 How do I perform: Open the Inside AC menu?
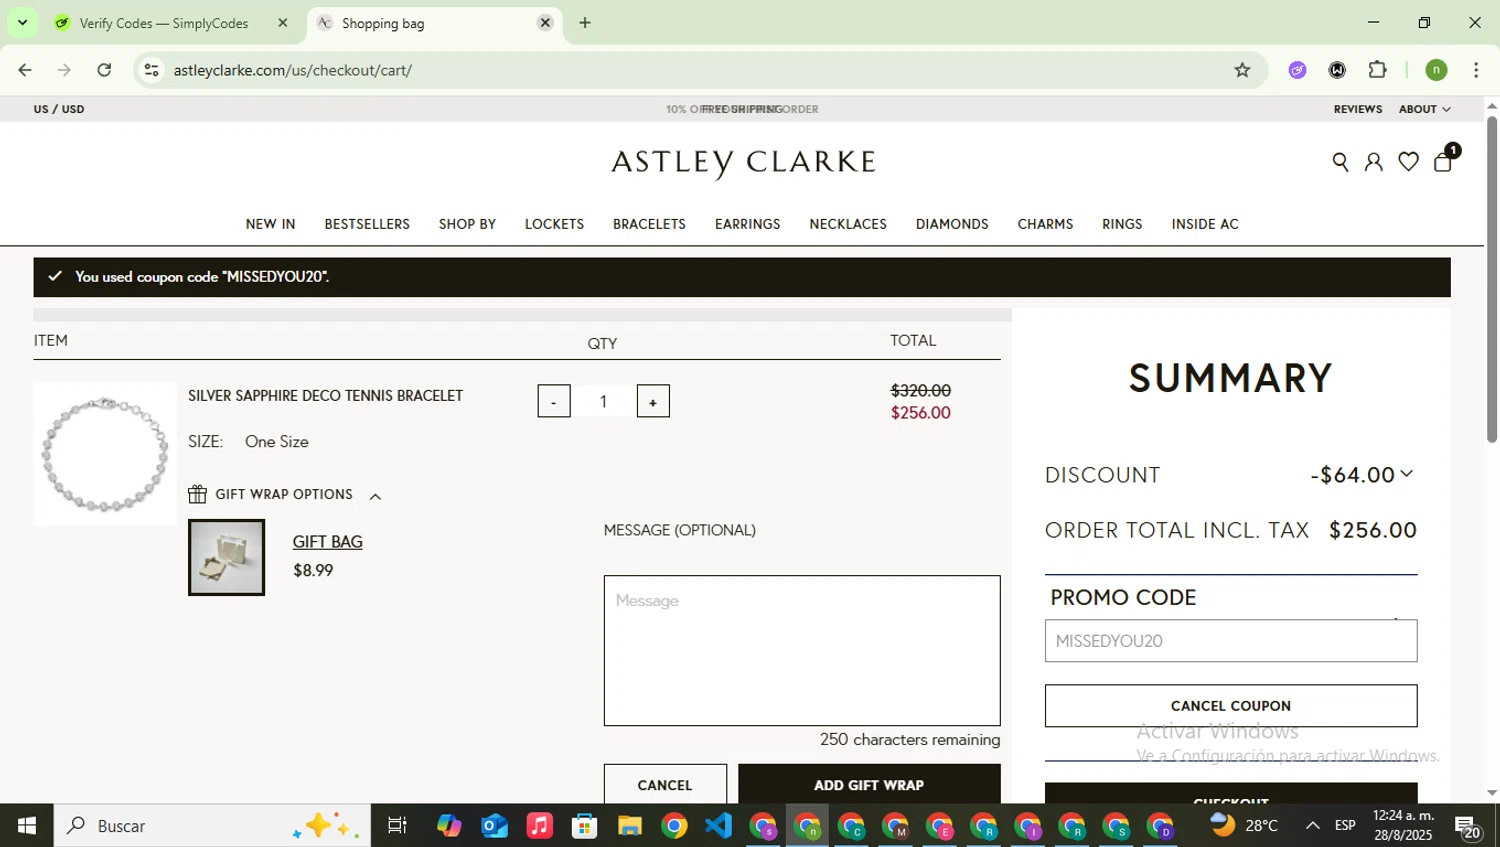(1205, 224)
